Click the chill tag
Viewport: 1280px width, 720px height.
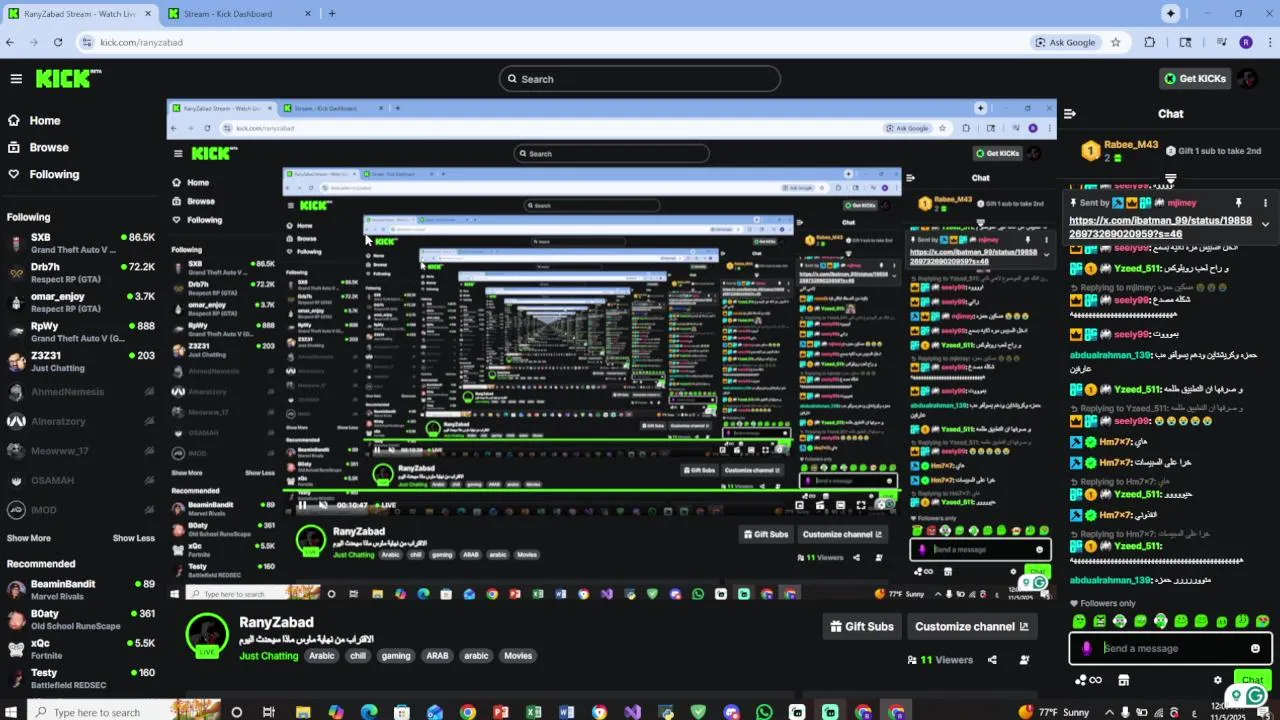[358, 656]
